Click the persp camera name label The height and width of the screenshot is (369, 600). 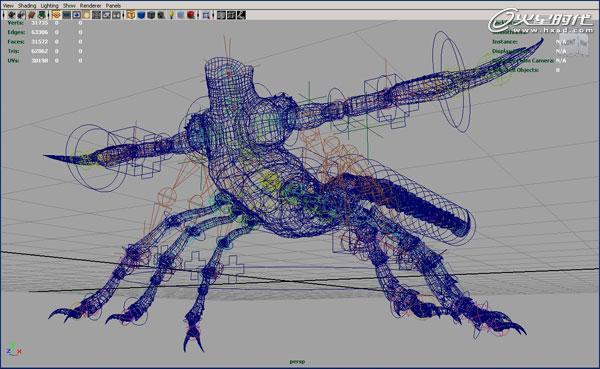coord(297,361)
